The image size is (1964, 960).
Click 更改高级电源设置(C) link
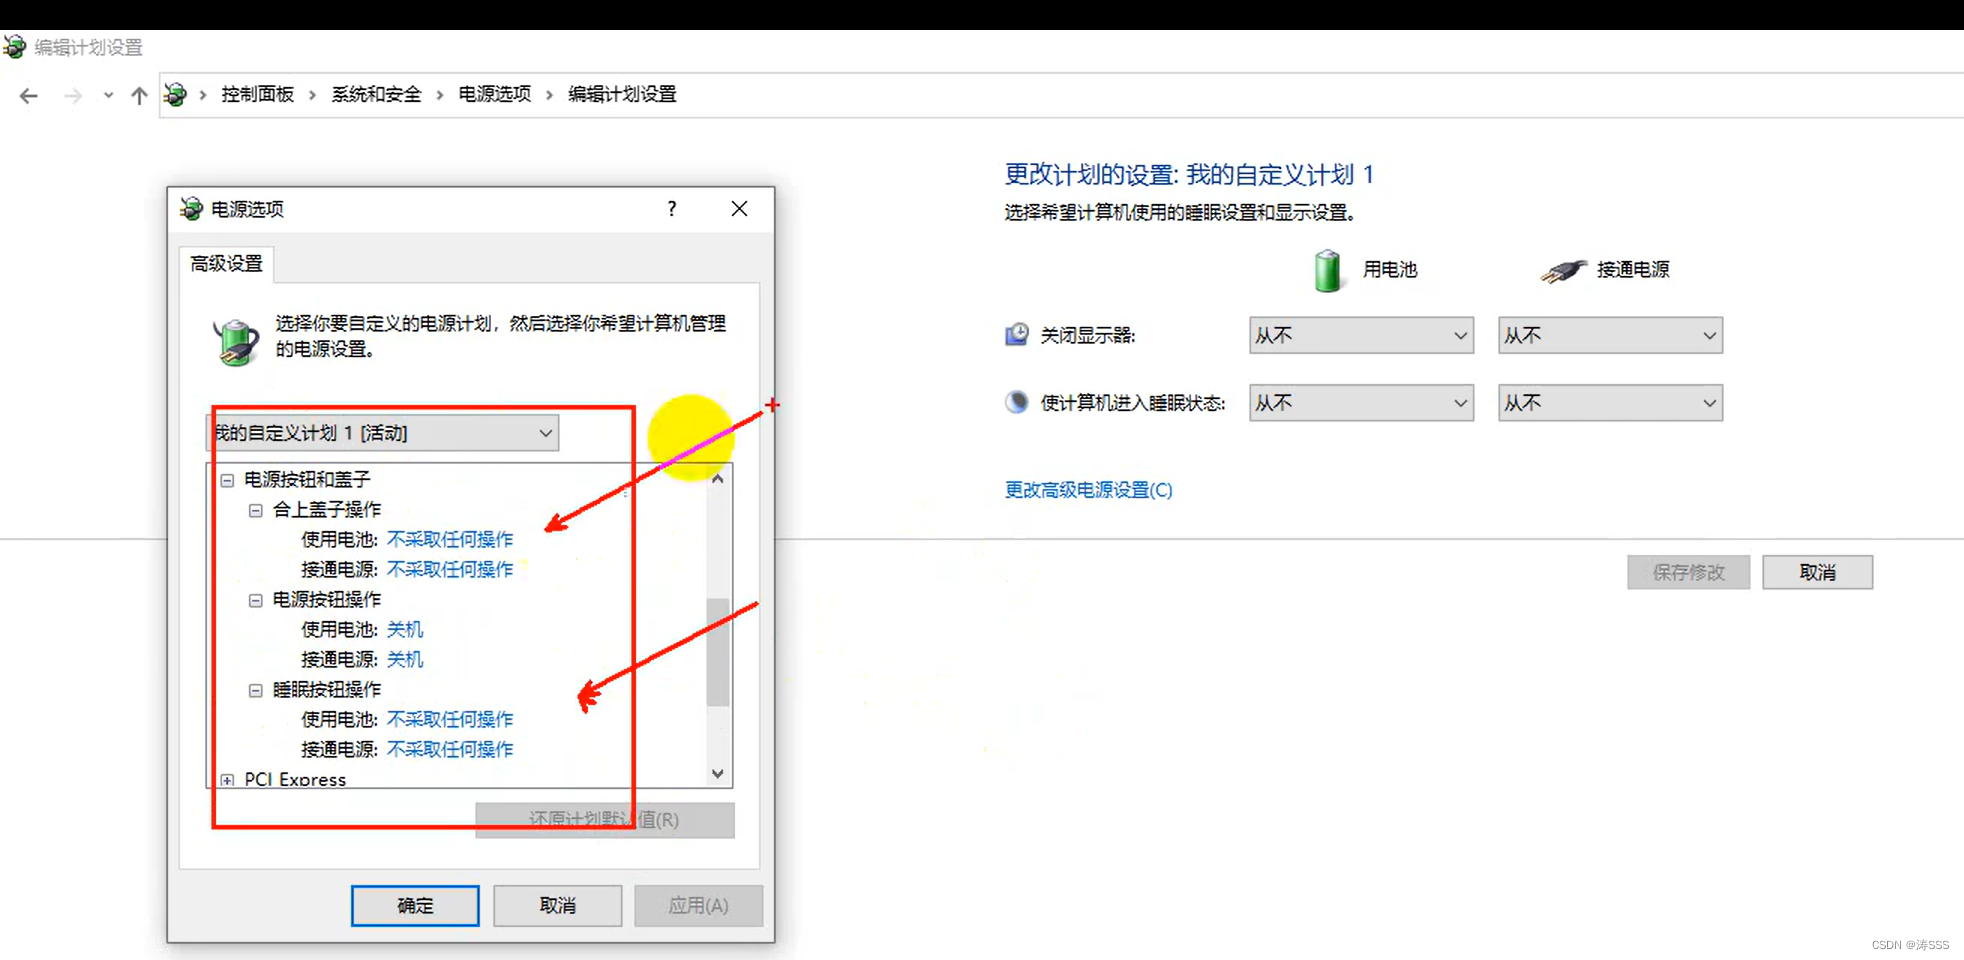[x=1088, y=490]
